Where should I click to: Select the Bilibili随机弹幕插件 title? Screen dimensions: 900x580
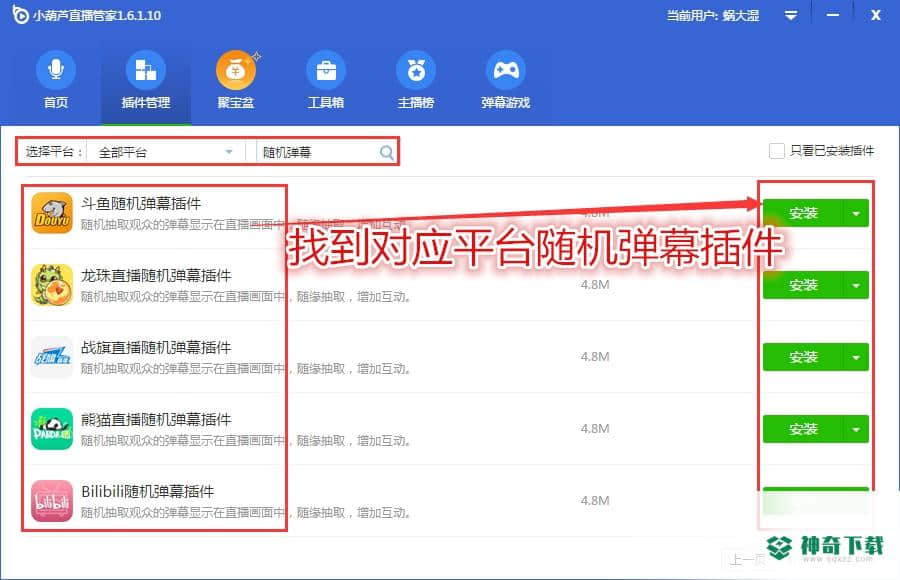pos(148,492)
